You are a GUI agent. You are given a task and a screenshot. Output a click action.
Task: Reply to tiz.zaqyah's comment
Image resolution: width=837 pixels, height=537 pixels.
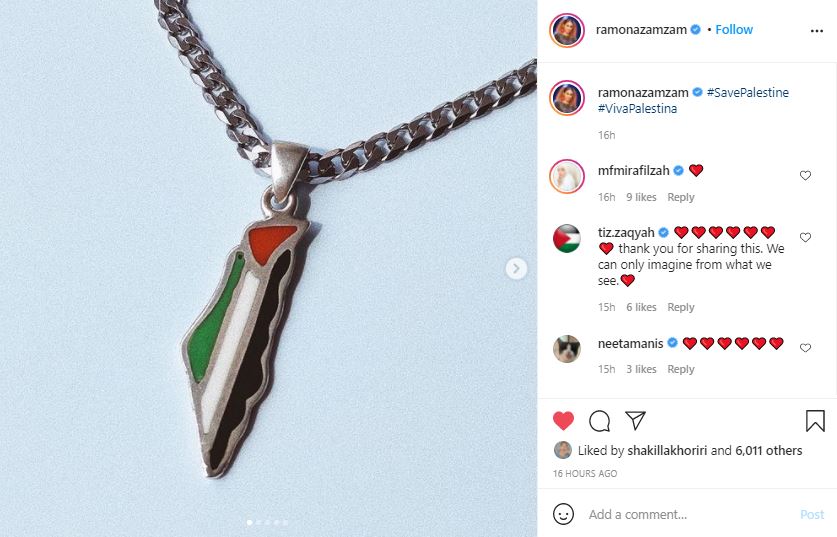(681, 307)
